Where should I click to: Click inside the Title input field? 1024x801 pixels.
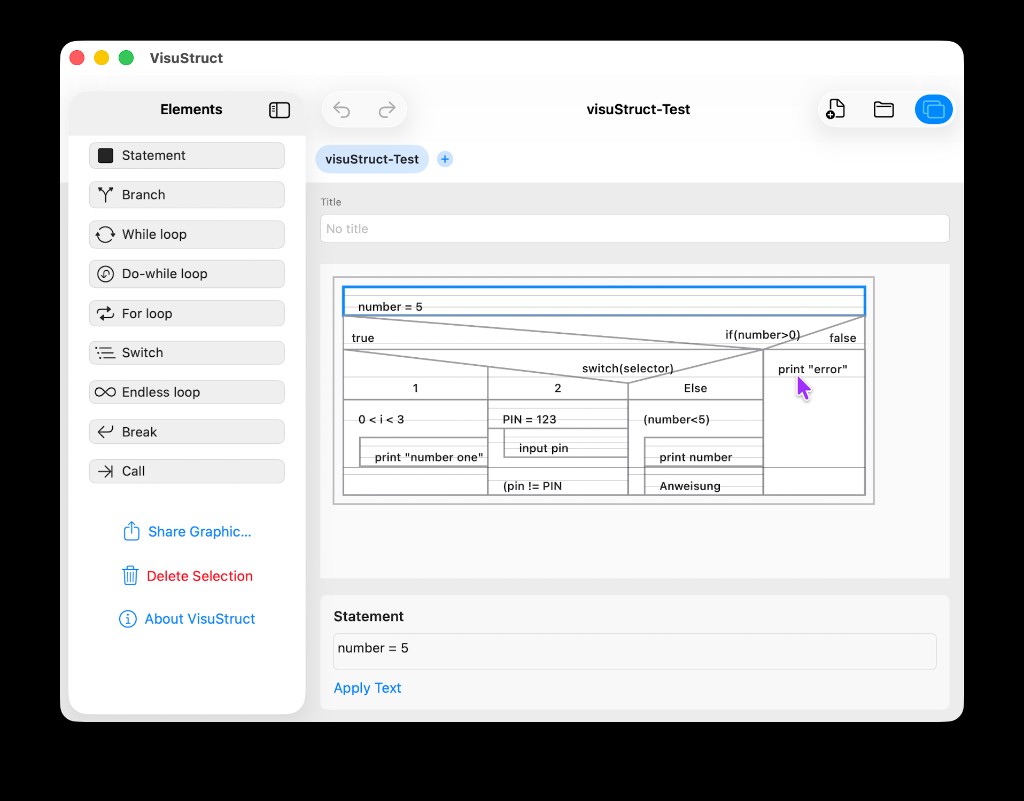point(634,228)
